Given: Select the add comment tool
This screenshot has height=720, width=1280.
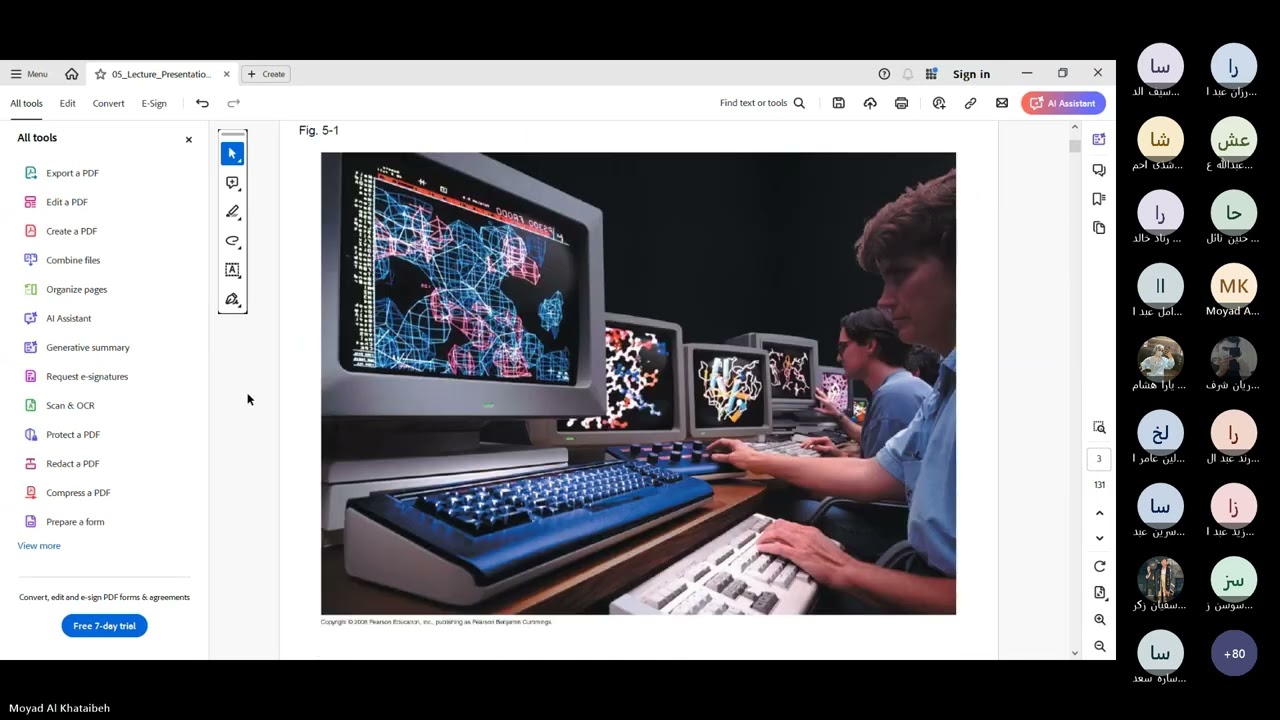Looking at the screenshot, I should coord(232,183).
